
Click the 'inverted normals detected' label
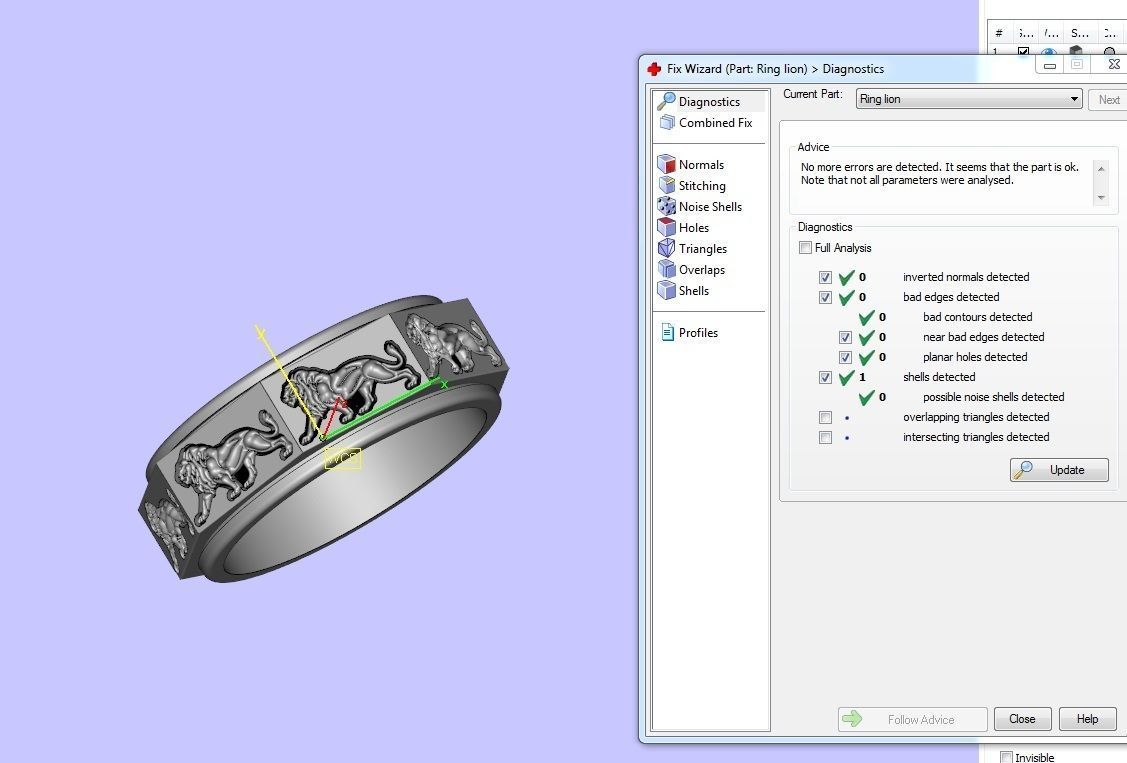click(966, 277)
